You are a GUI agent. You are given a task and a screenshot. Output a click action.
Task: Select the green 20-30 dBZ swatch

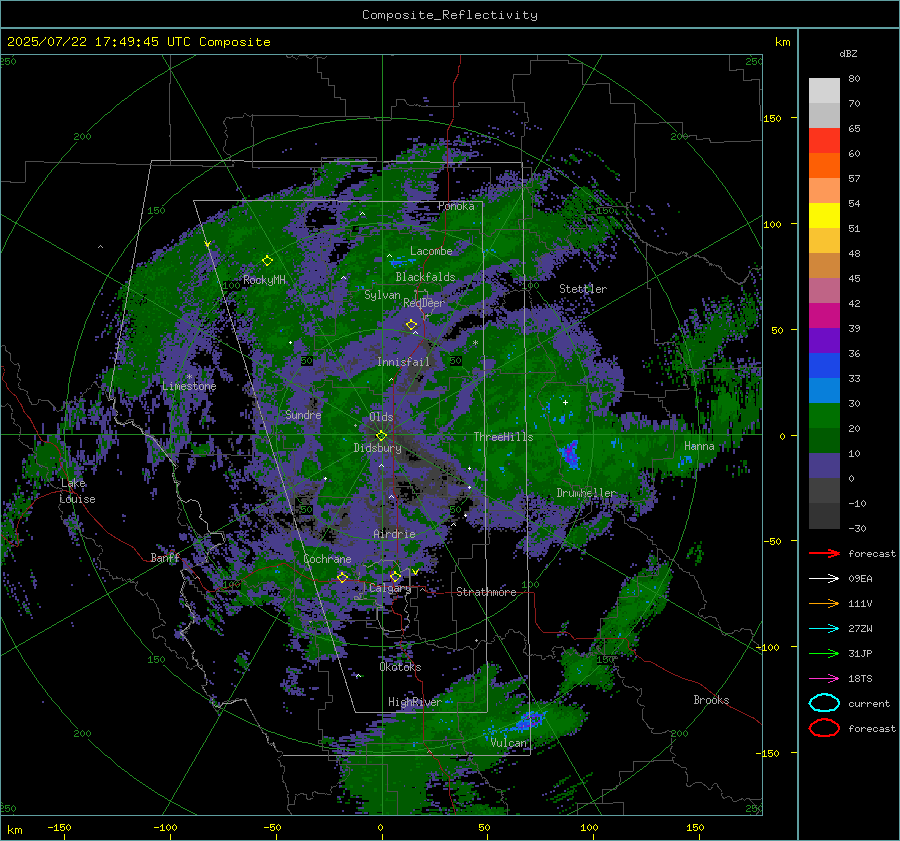pyautogui.click(x=824, y=415)
